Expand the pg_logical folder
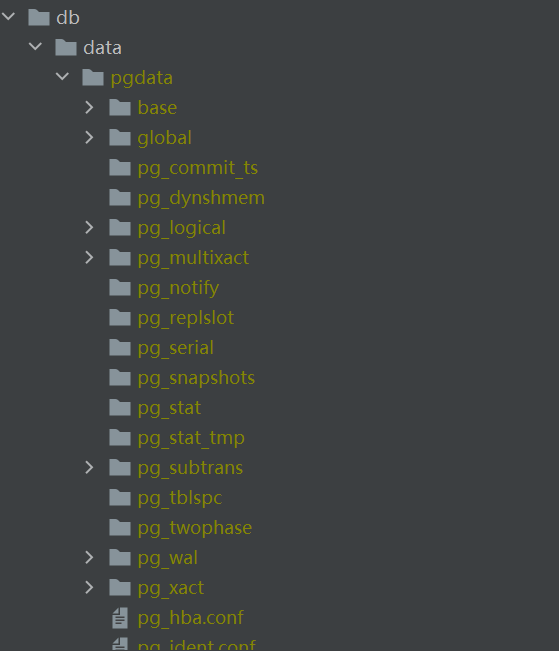This screenshot has width=559, height=651. (x=89, y=228)
